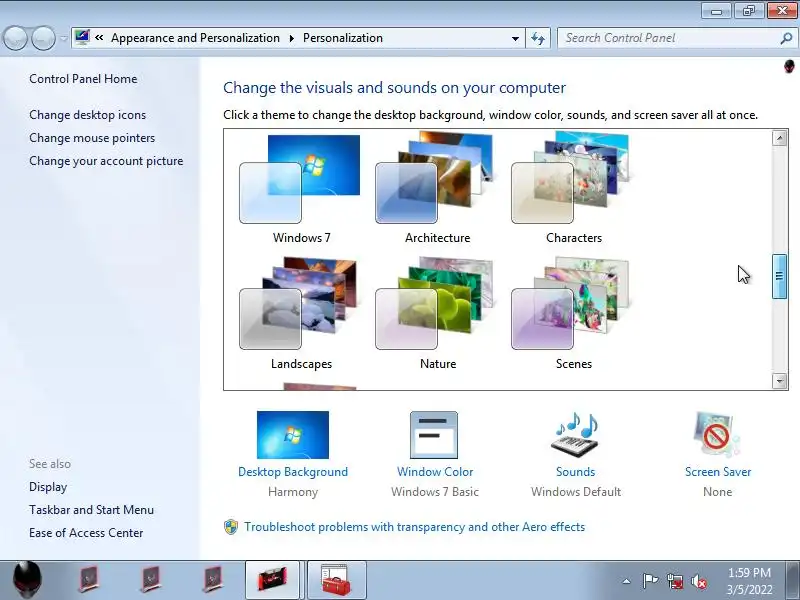Click the Personalization breadcrumb
The height and width of the screenshot is (600, 800).
pos(343,38)
